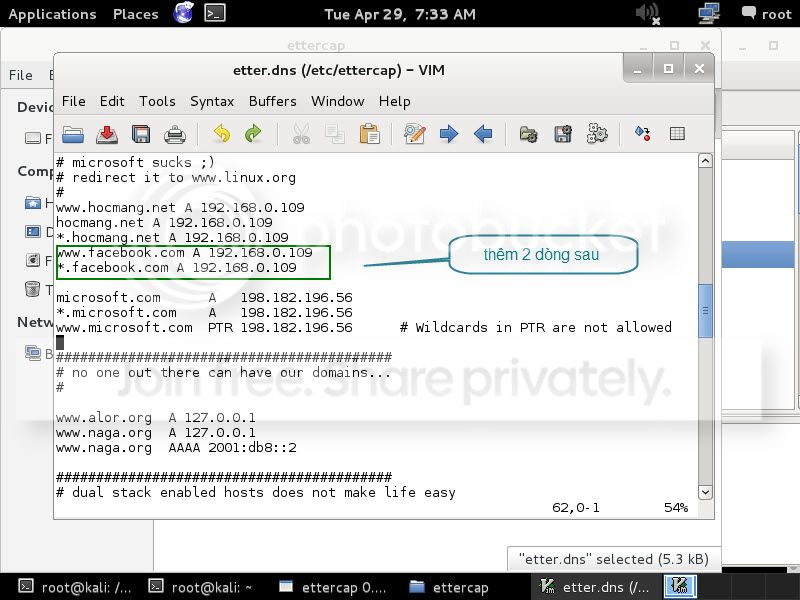Viewport: 800px width, 600px height.
Task: Click the "# redirect it to www.linux.org" line
Action: (176, 177)
